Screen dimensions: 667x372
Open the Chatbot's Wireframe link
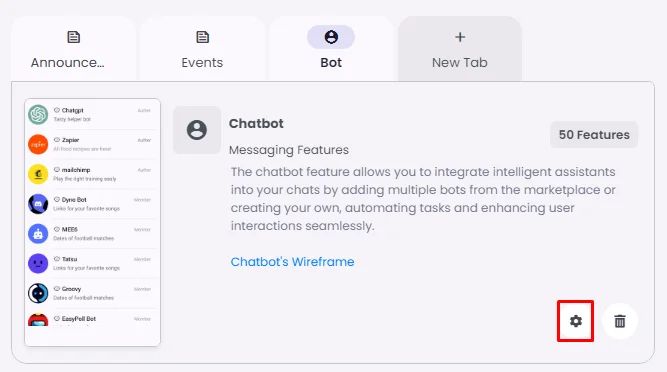[292, 261]
